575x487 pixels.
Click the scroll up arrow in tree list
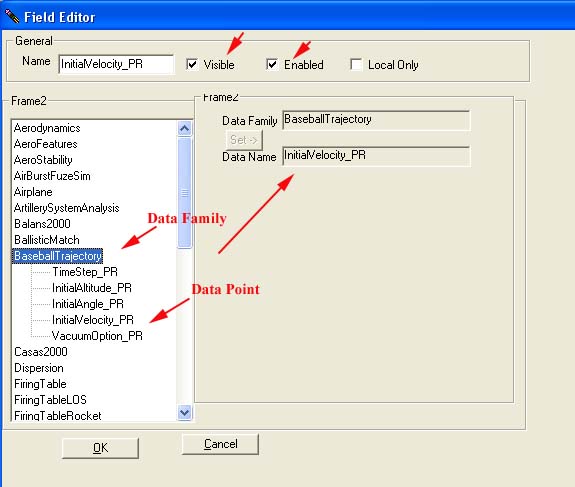(184, 128)
